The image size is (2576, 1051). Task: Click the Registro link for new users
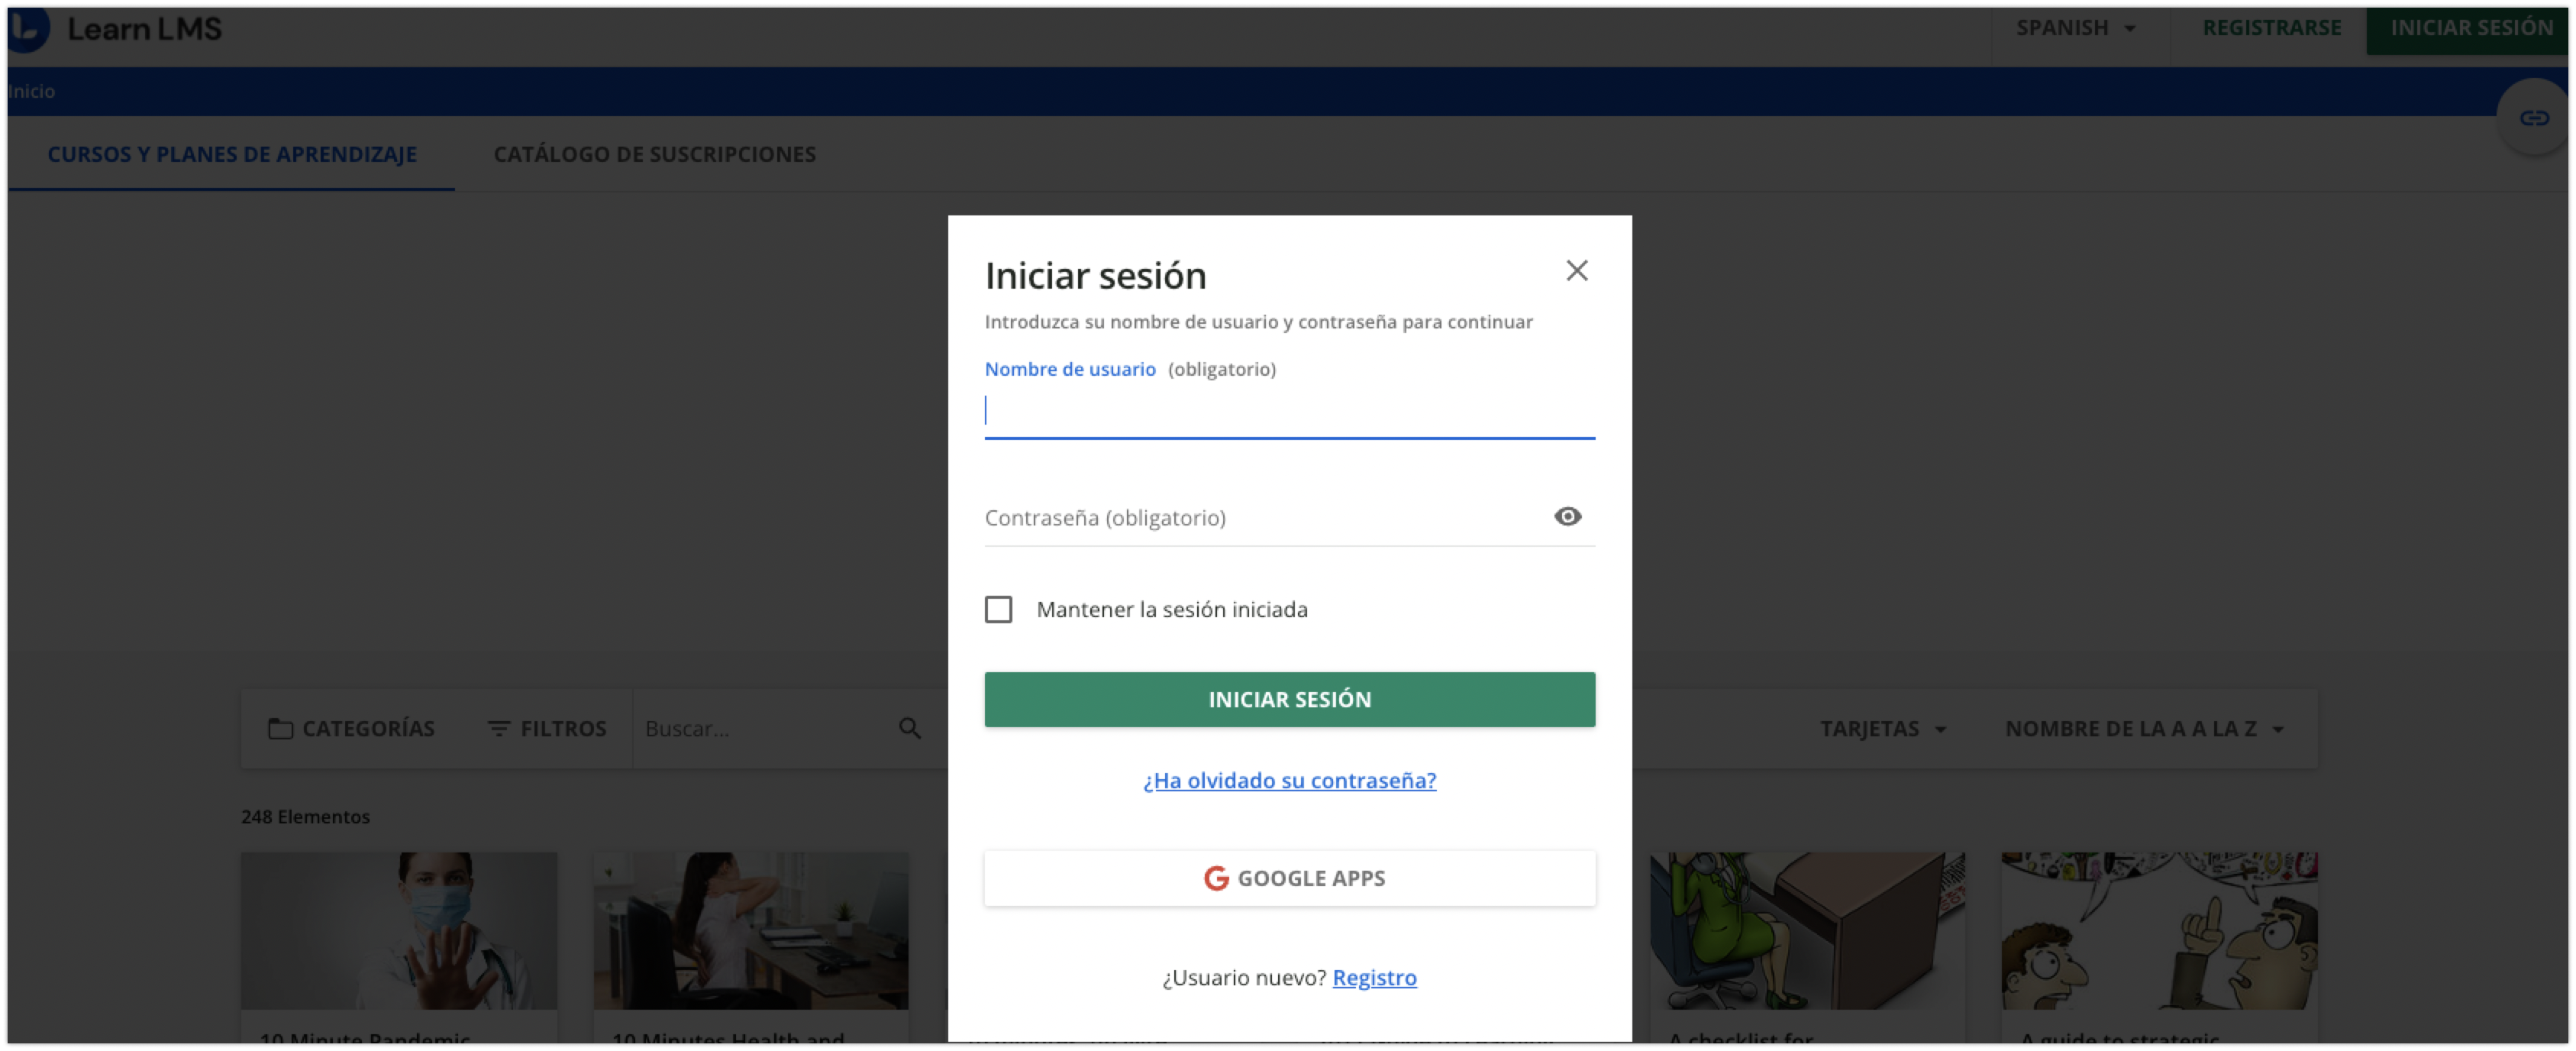coord(1374,978)
